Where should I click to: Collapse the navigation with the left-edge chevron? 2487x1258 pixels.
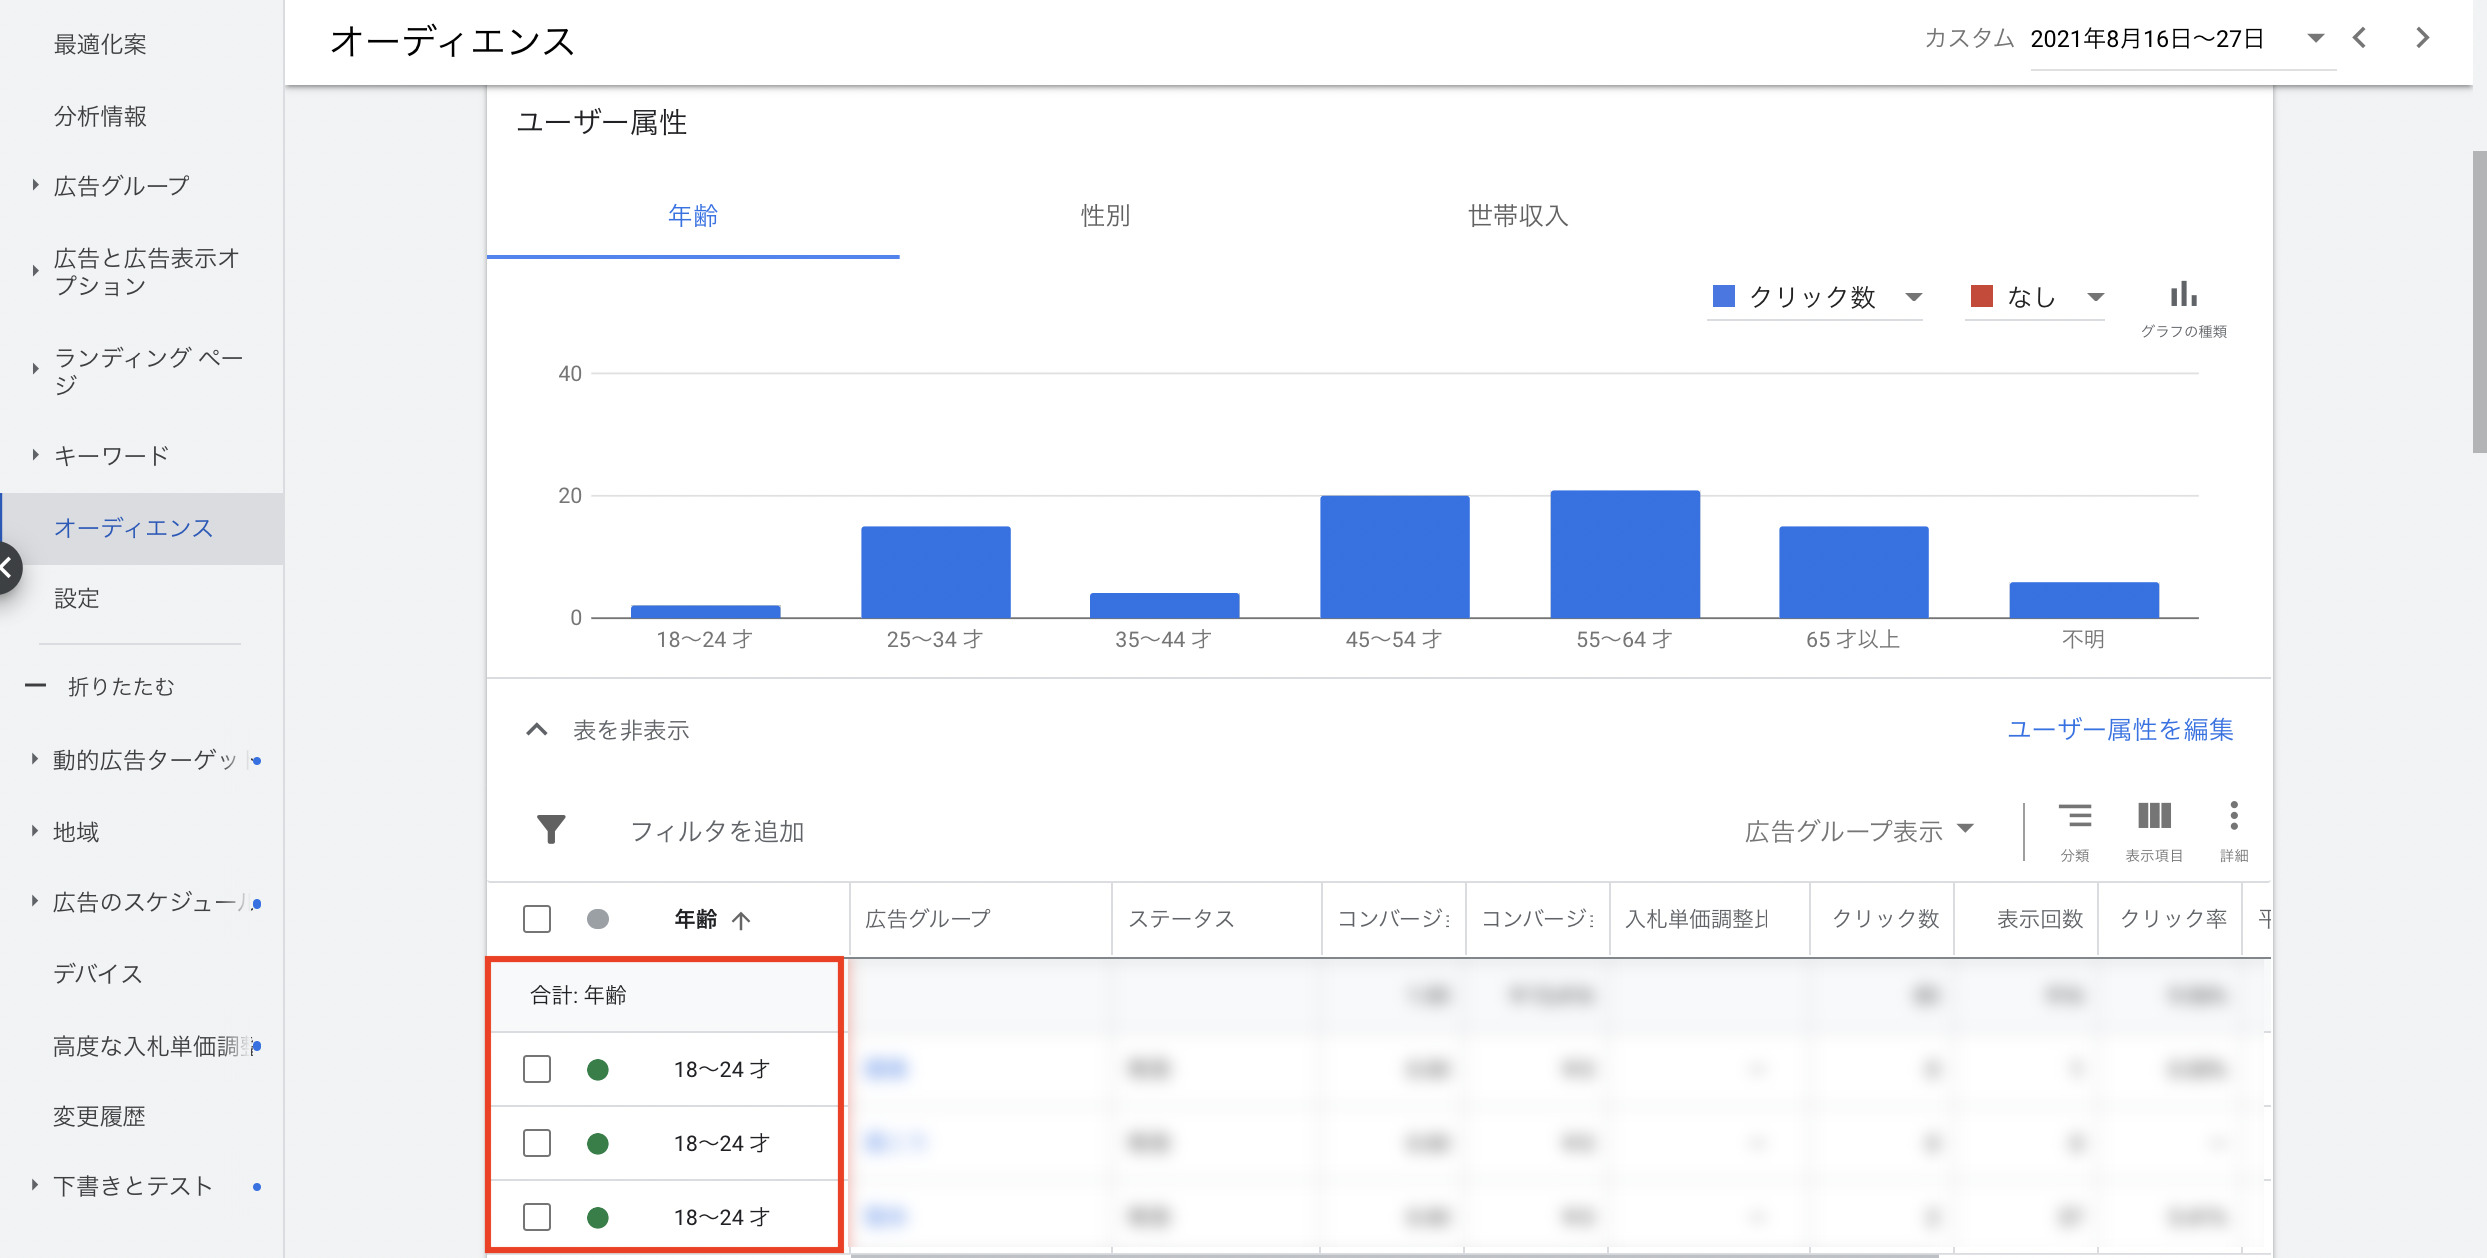[x=8, y=567]
